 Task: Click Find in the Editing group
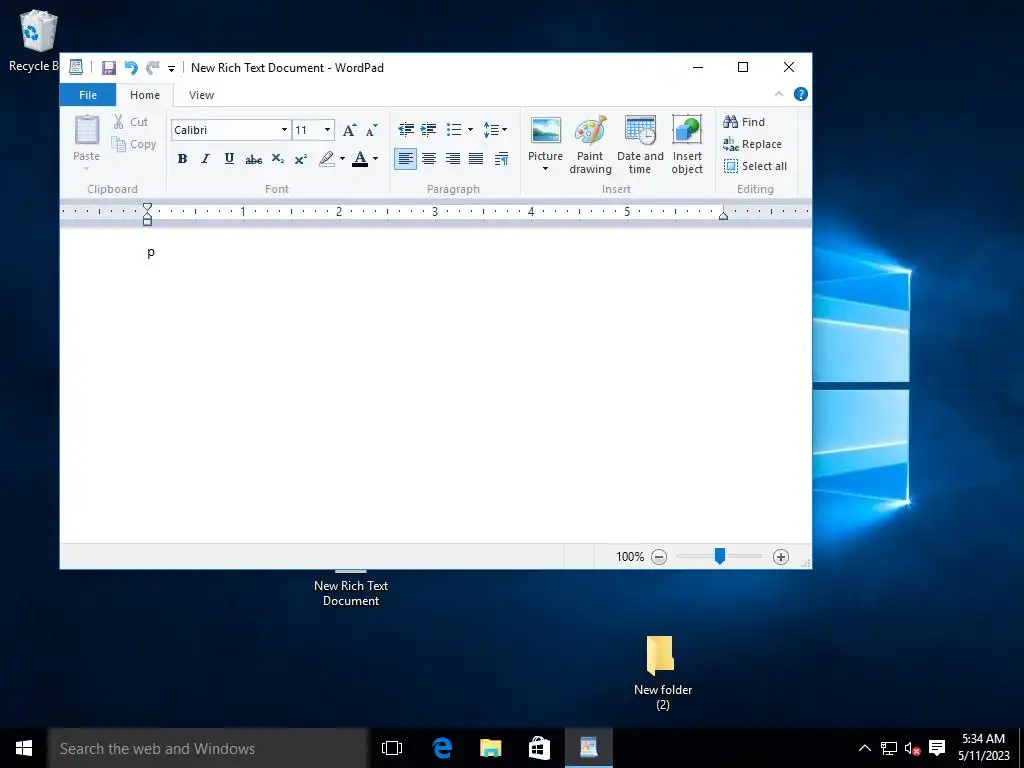click(x=744, y=122)
